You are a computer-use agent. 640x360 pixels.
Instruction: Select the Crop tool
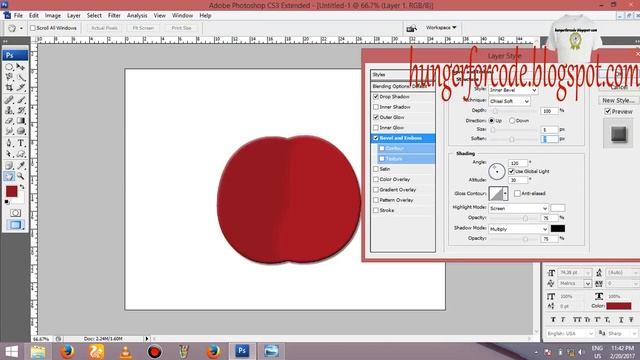(9, 87)
